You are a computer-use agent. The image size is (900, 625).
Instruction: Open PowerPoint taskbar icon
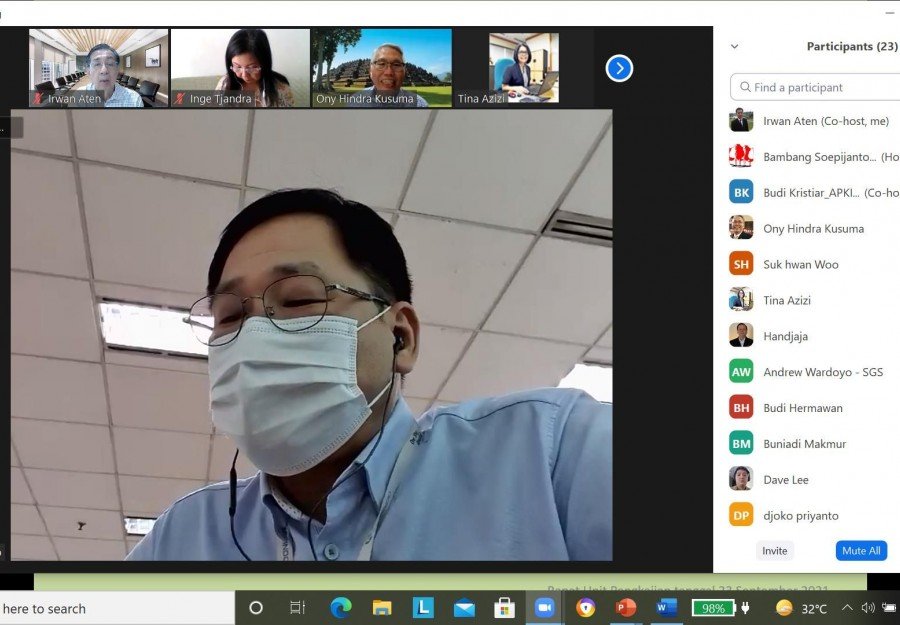coord(626,608)
